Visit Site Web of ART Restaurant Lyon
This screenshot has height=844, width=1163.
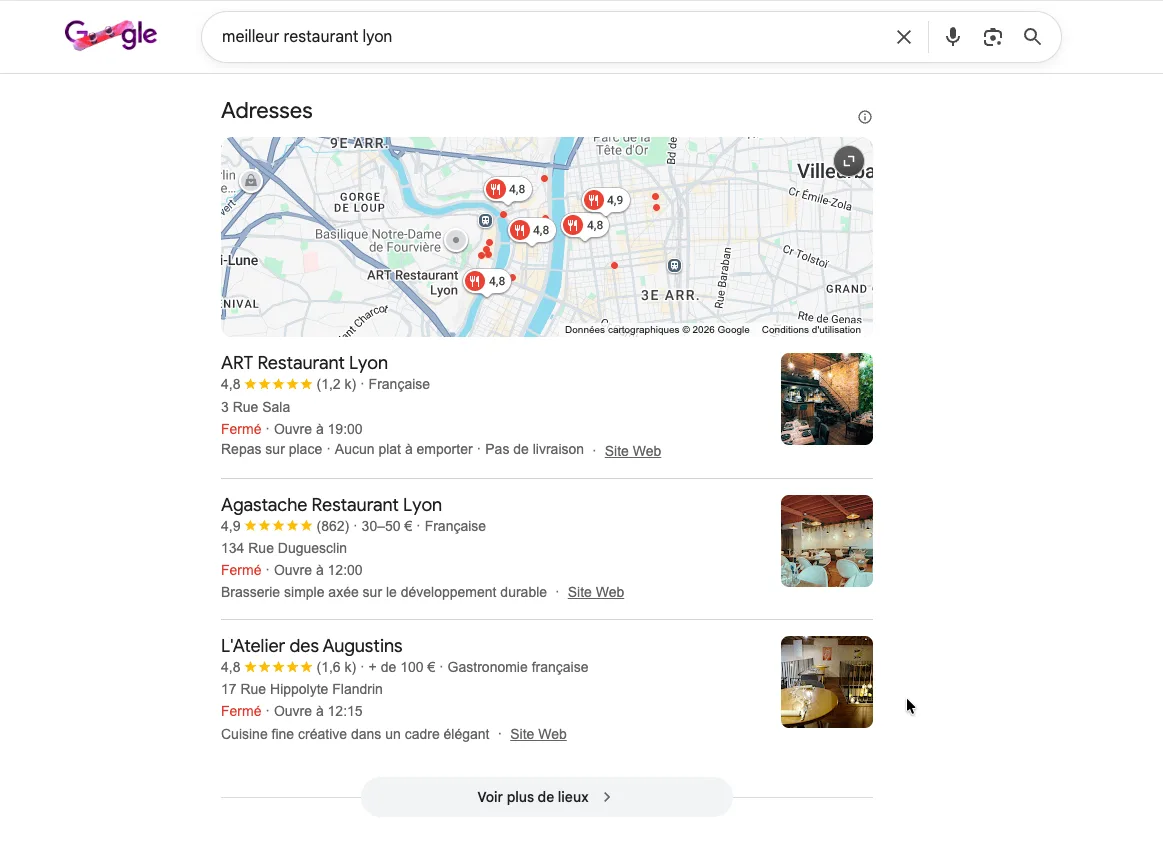click(x=633, y=451)
